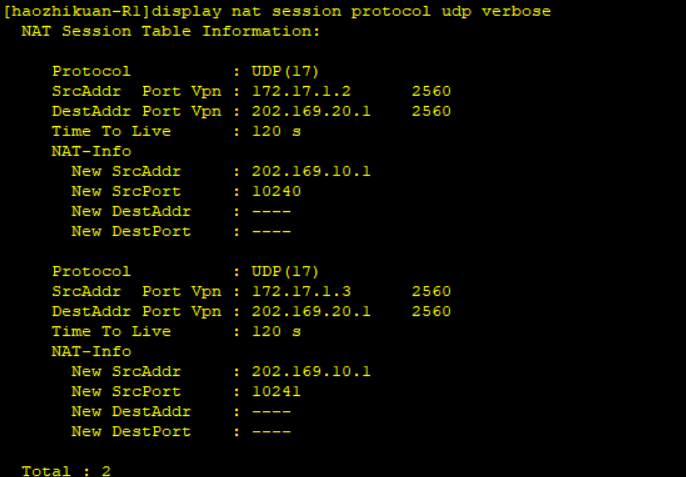Click the first session's NAT-Info label
The height and width of the screenshot is (477, 686).
click(x=91, y=151)
